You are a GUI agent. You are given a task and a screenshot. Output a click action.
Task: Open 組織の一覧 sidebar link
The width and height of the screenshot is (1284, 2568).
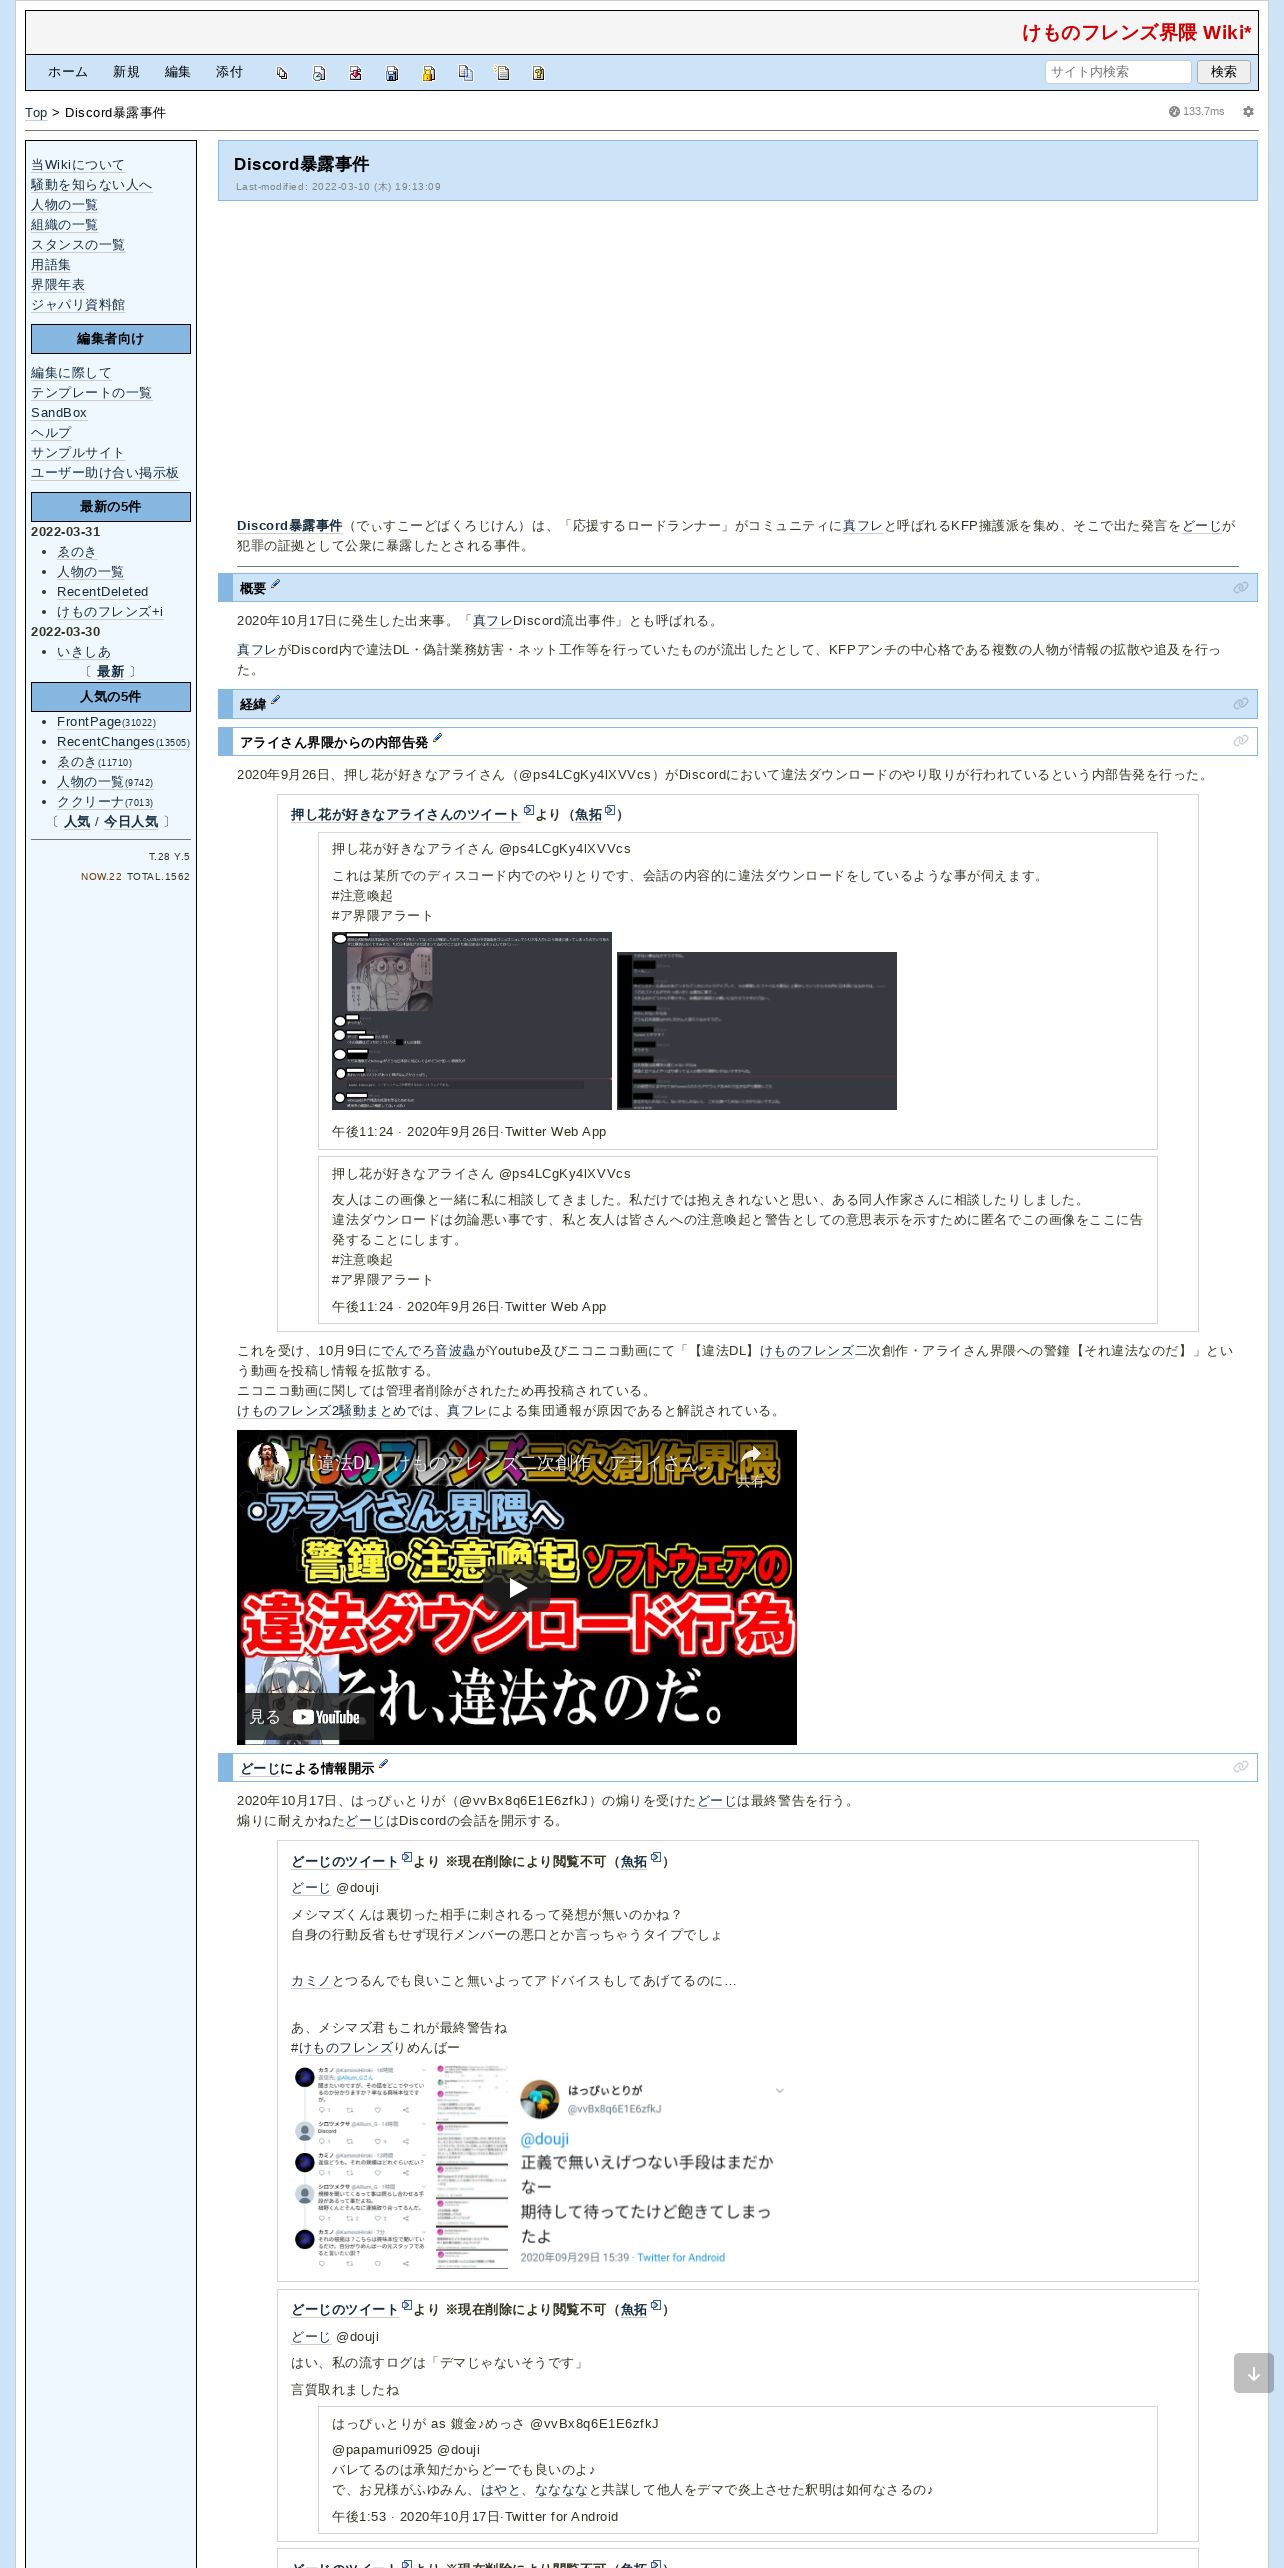64,225
